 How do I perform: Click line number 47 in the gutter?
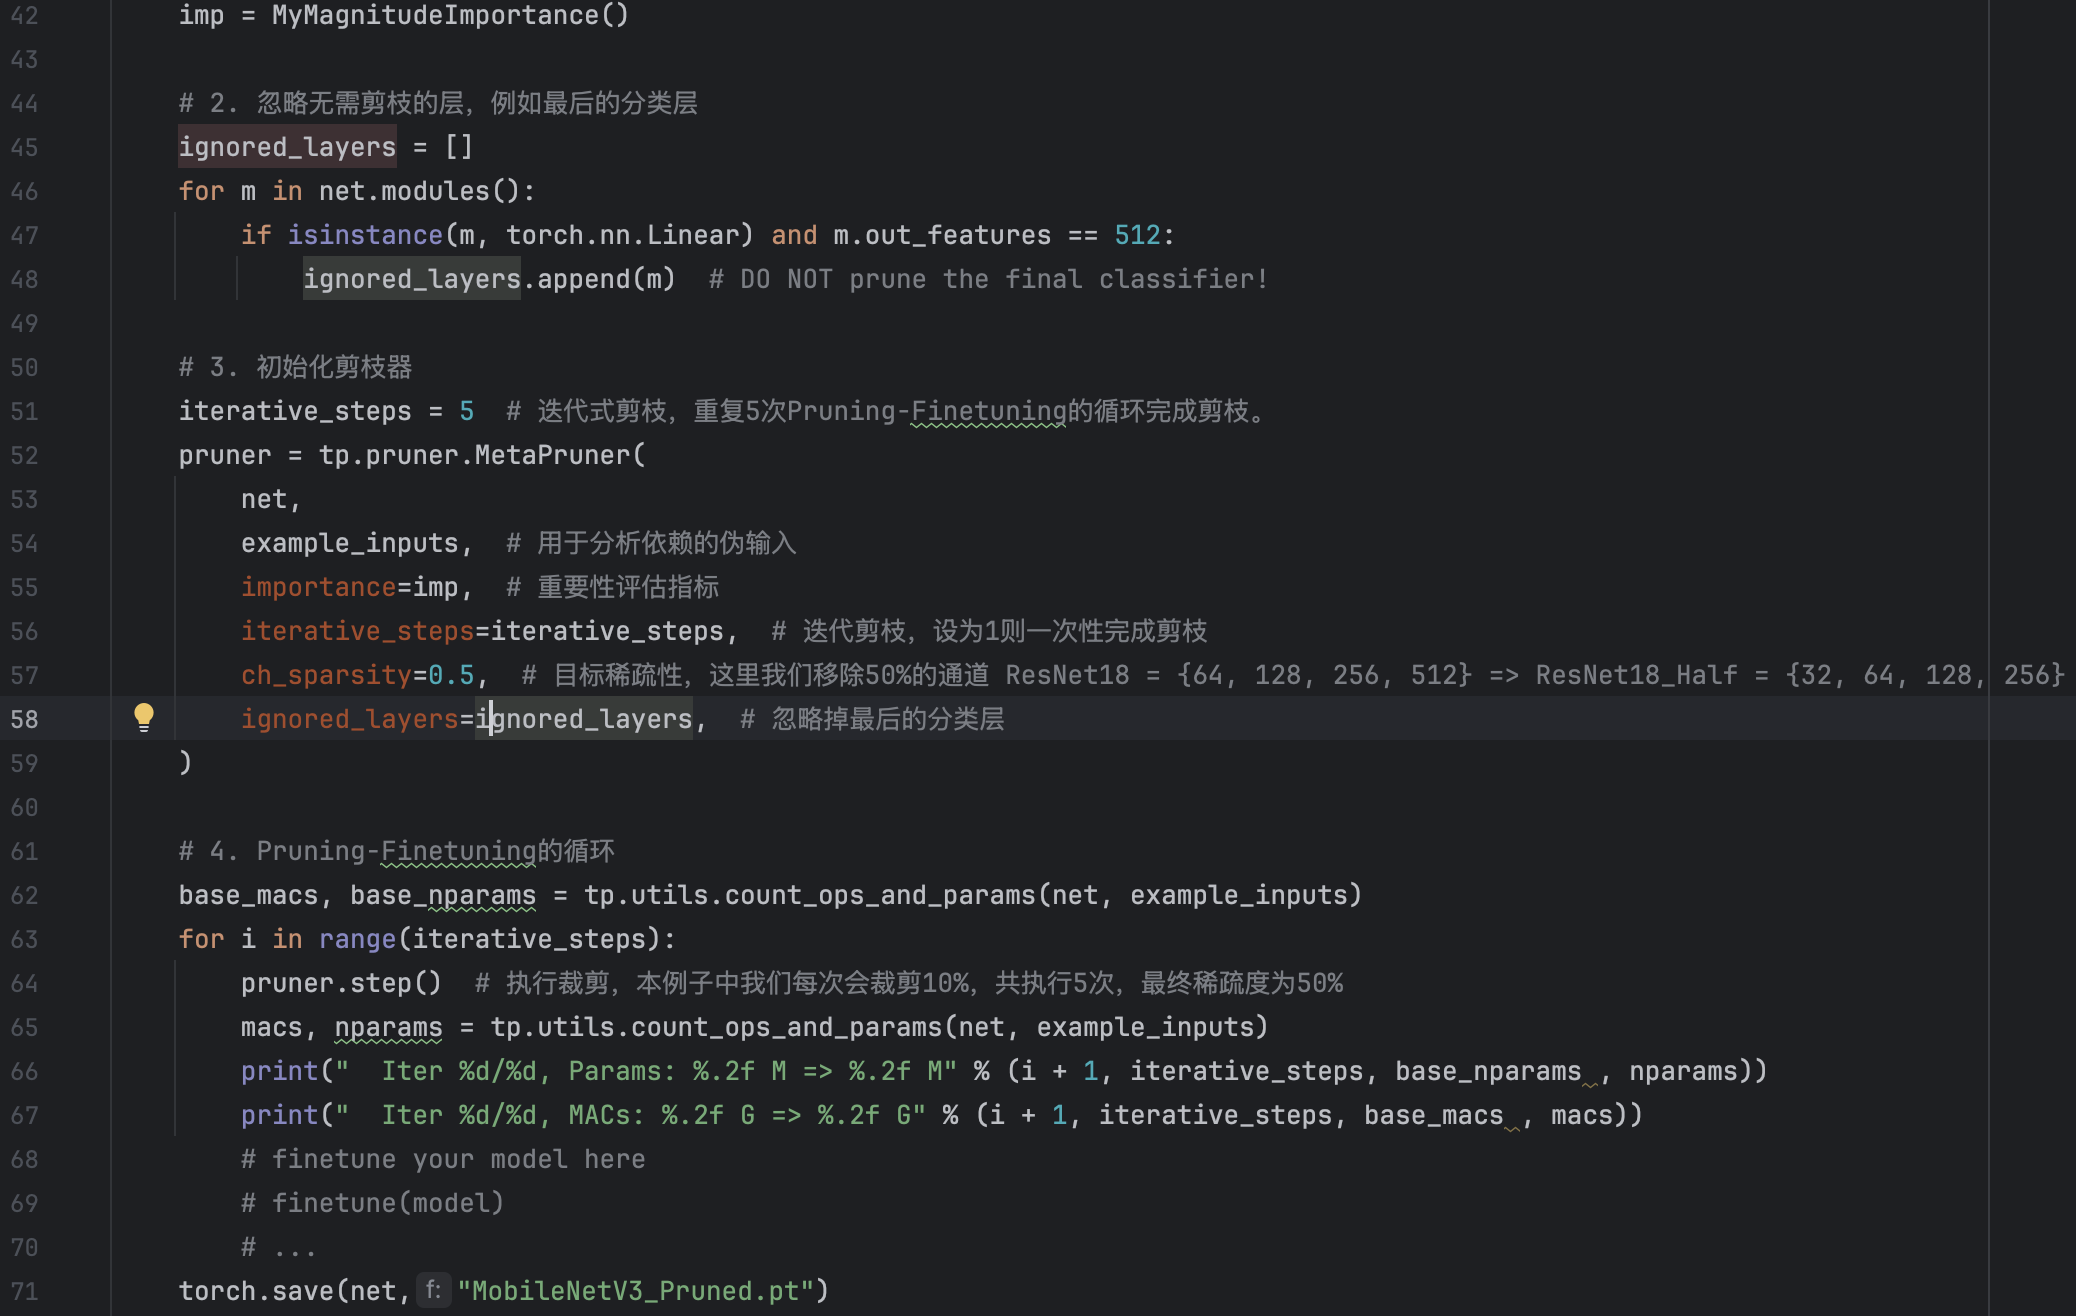25,235
